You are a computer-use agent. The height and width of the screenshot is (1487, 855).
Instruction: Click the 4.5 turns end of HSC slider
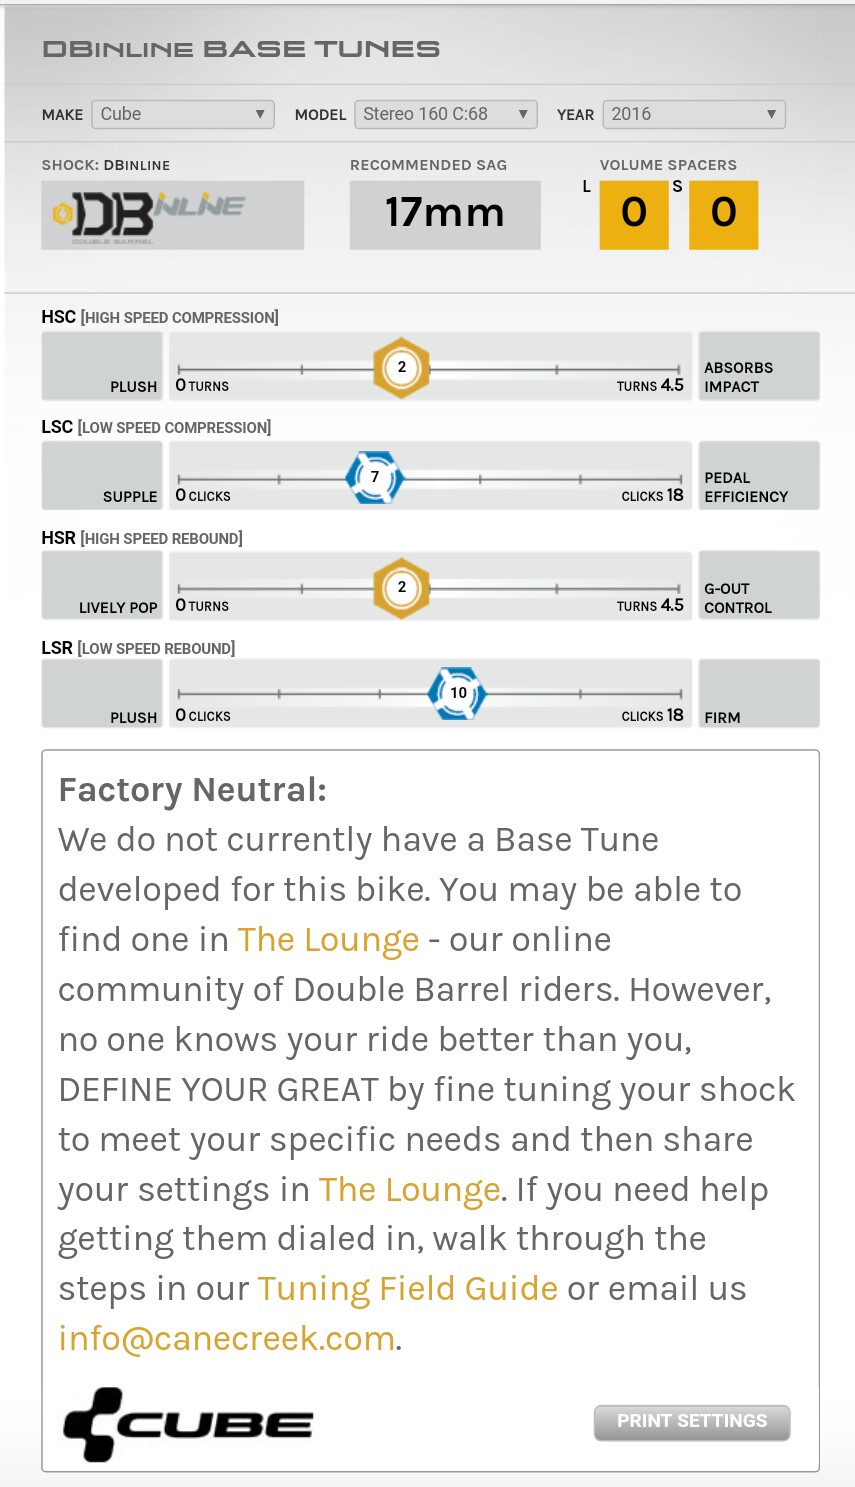click(x=651, y=385)
